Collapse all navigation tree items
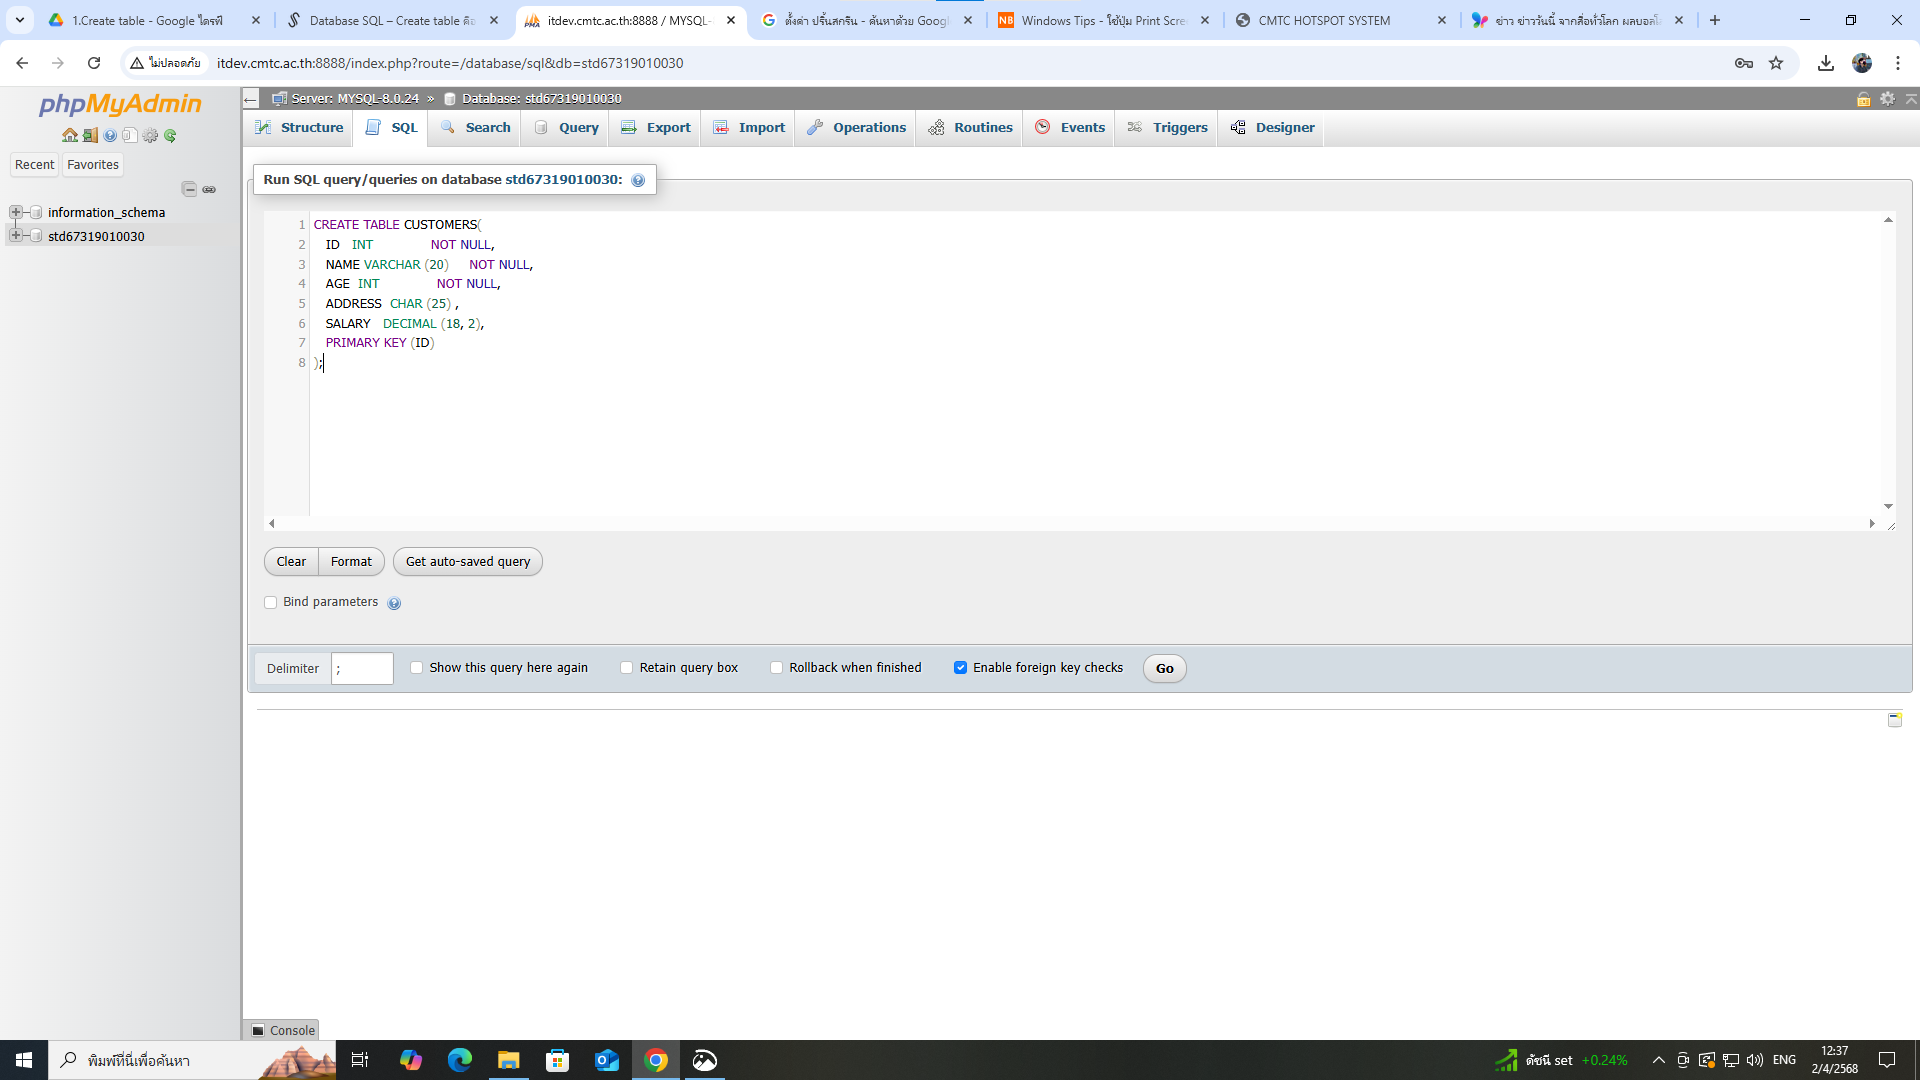This screenshot has height=1080, width=1920. pyautogui.click(x=189, y=189)
